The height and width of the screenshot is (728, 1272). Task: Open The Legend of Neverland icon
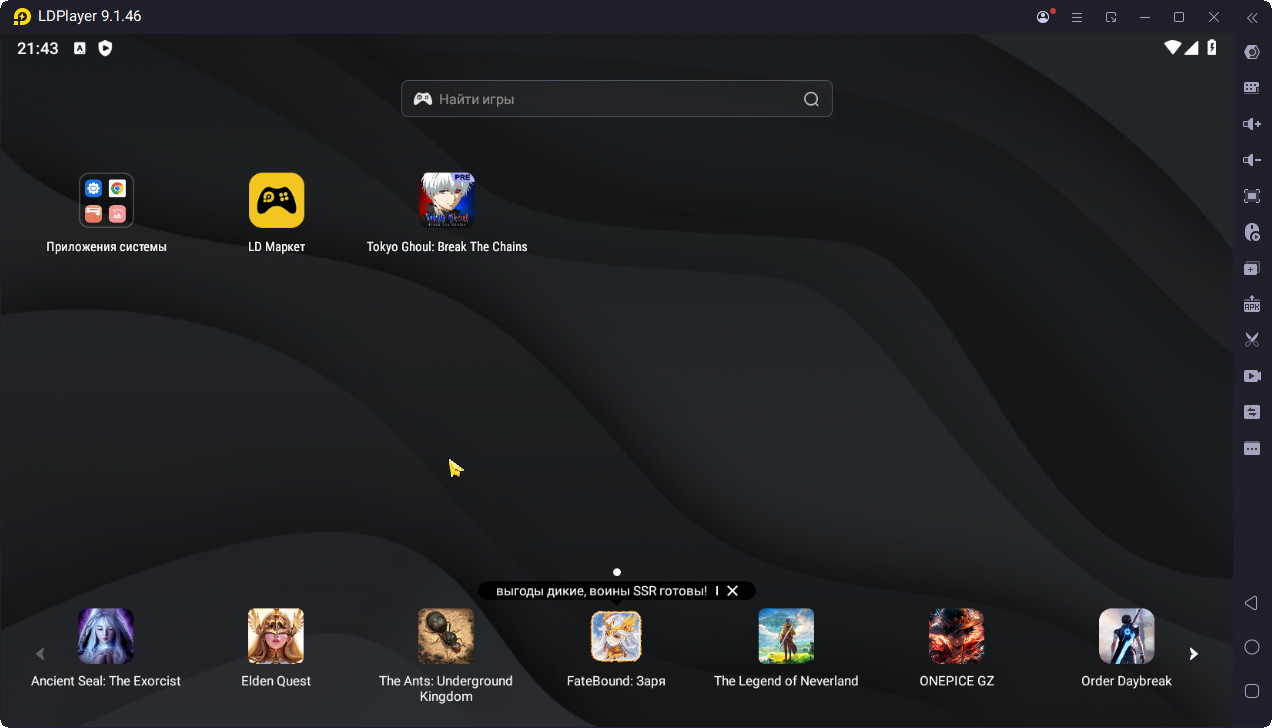(786, 636)
